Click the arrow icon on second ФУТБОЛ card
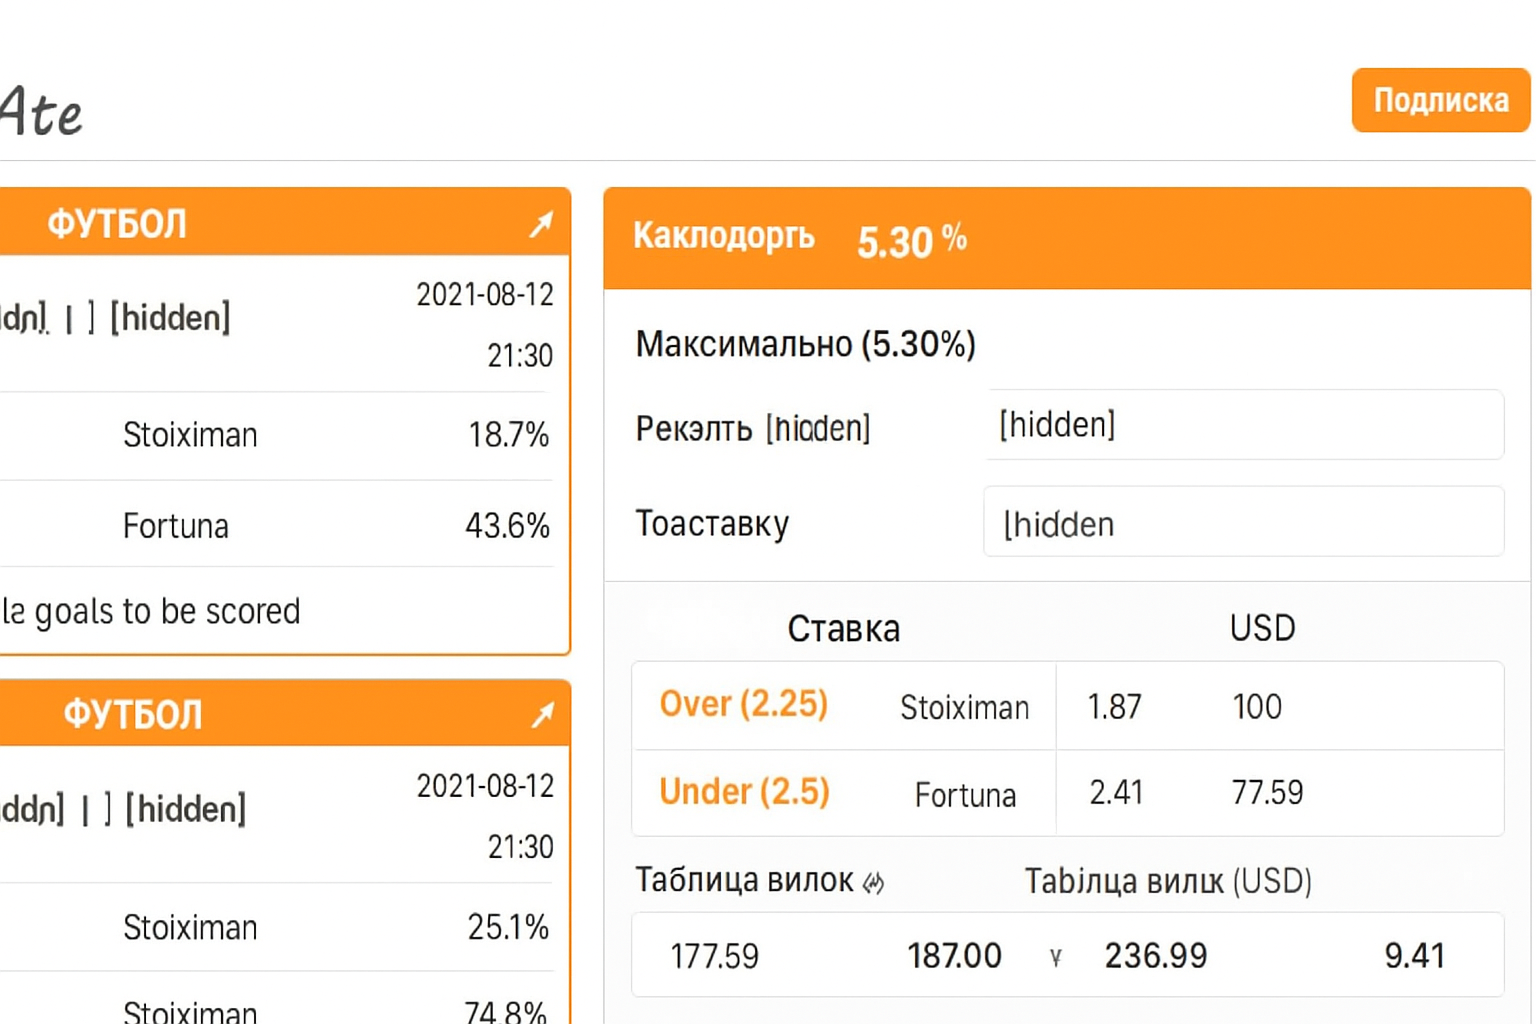The width and height of the screenshot is (1536, 1024). coord(543,714)
